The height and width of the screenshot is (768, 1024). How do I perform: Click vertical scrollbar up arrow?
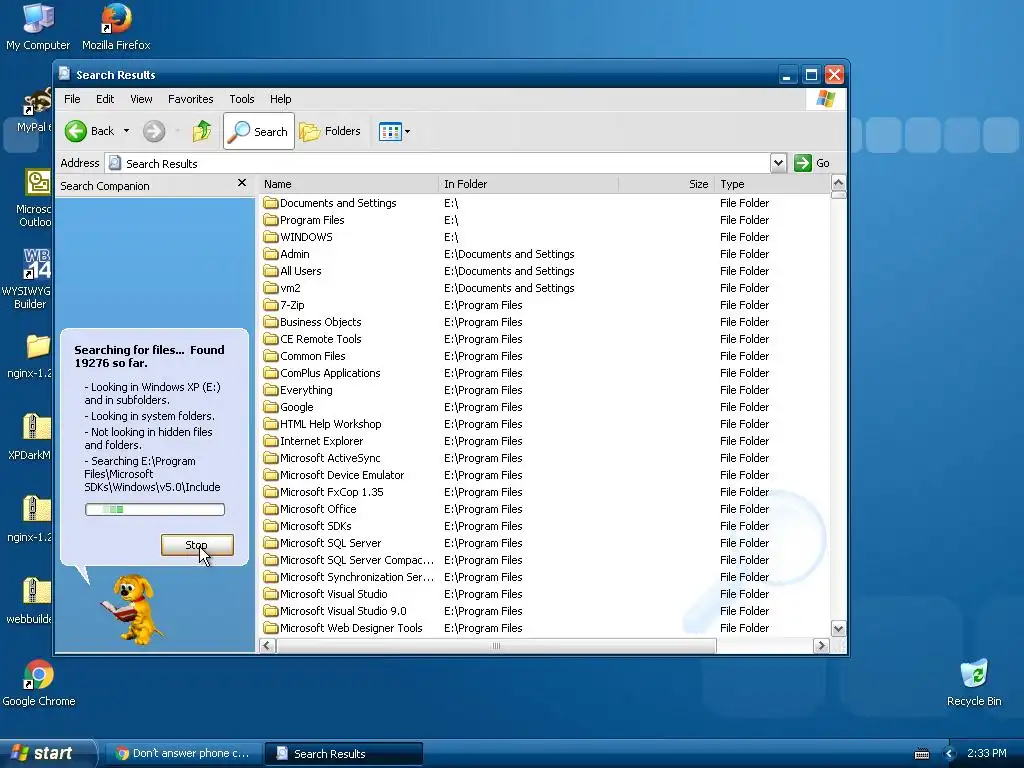(x=839, y=183)
